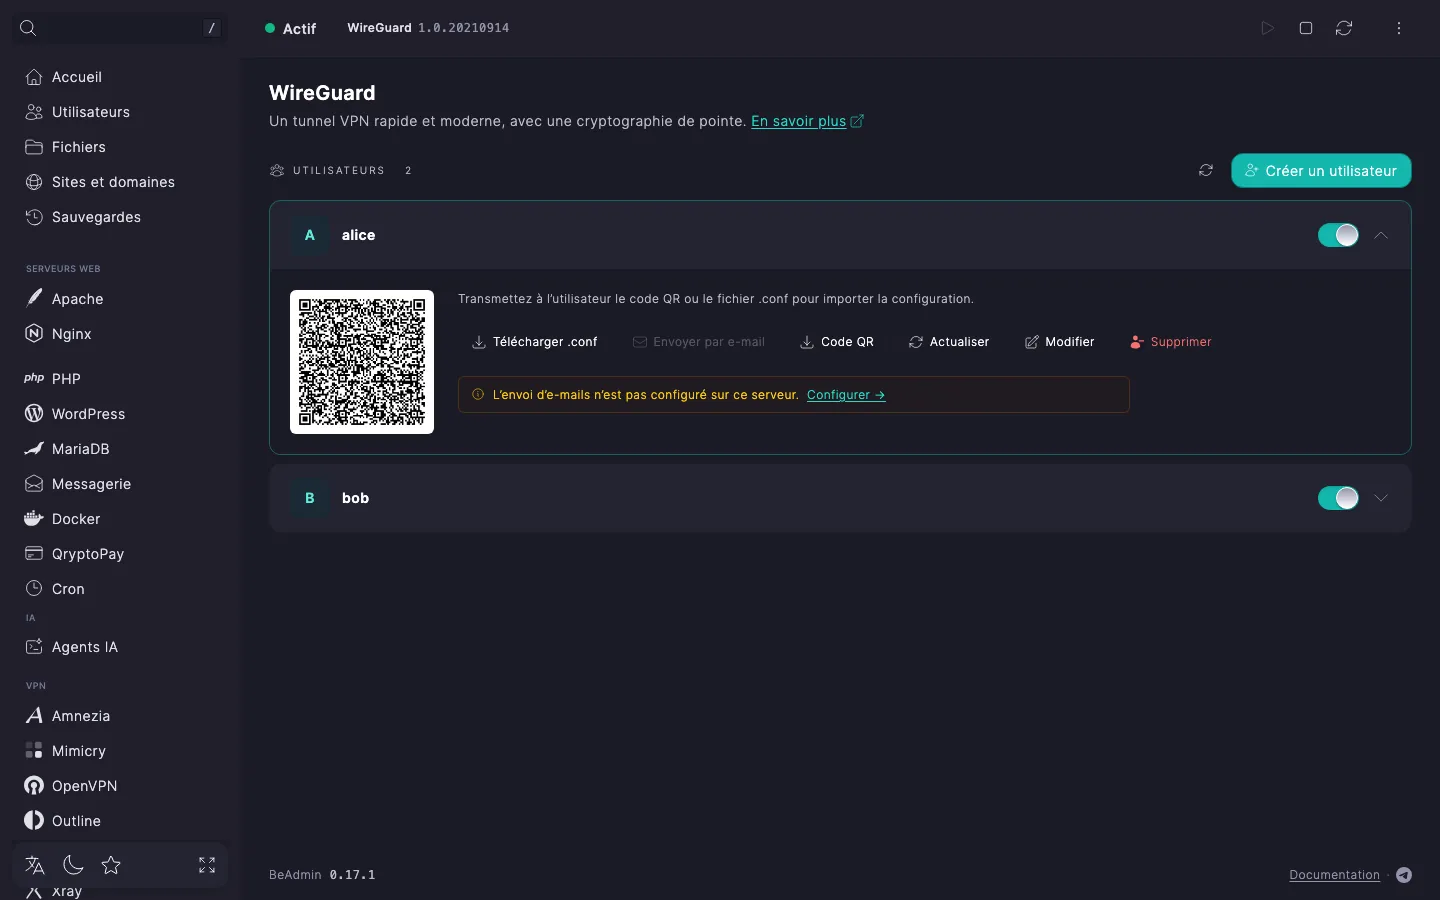The height and width of the screenshot is (900, 1440).
Task: Click the restart service icon in header
Action: [x=1344, y=28]
